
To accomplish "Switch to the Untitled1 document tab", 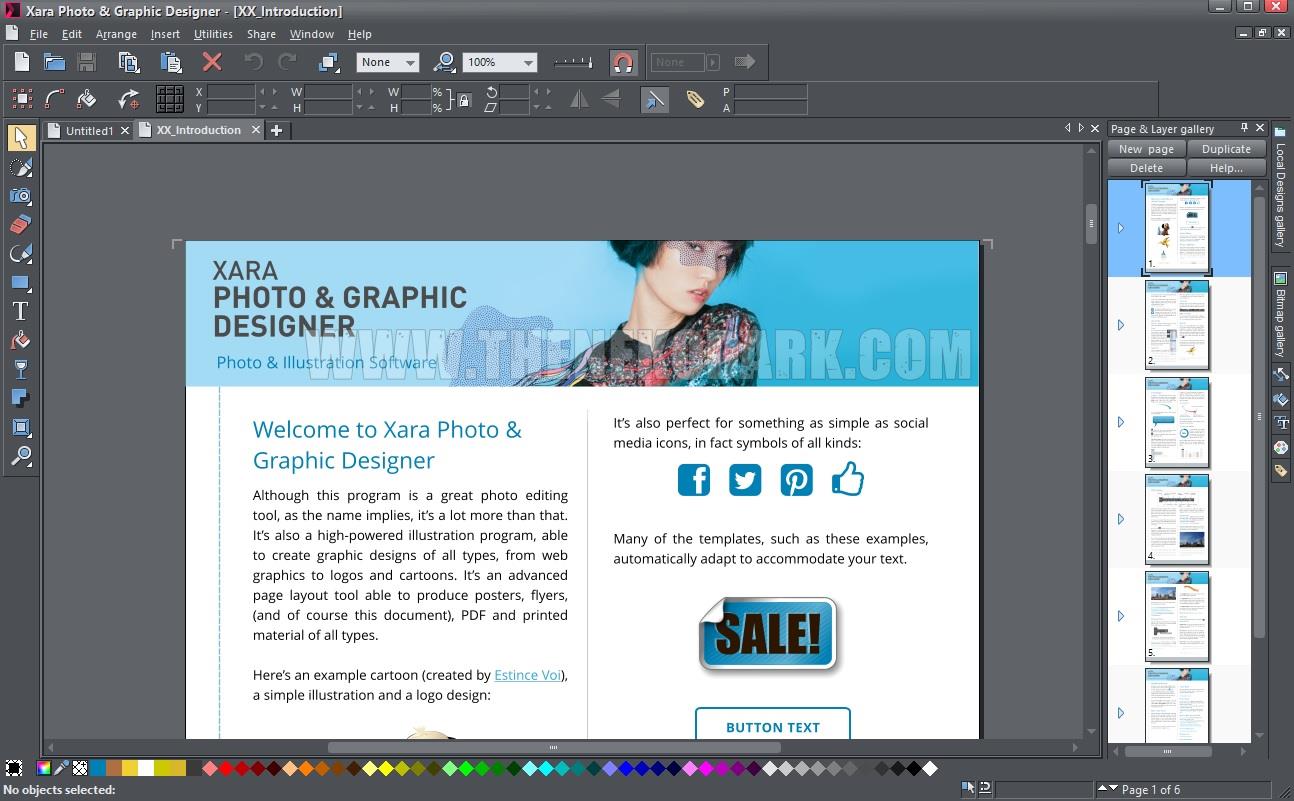I will (89, 130).
